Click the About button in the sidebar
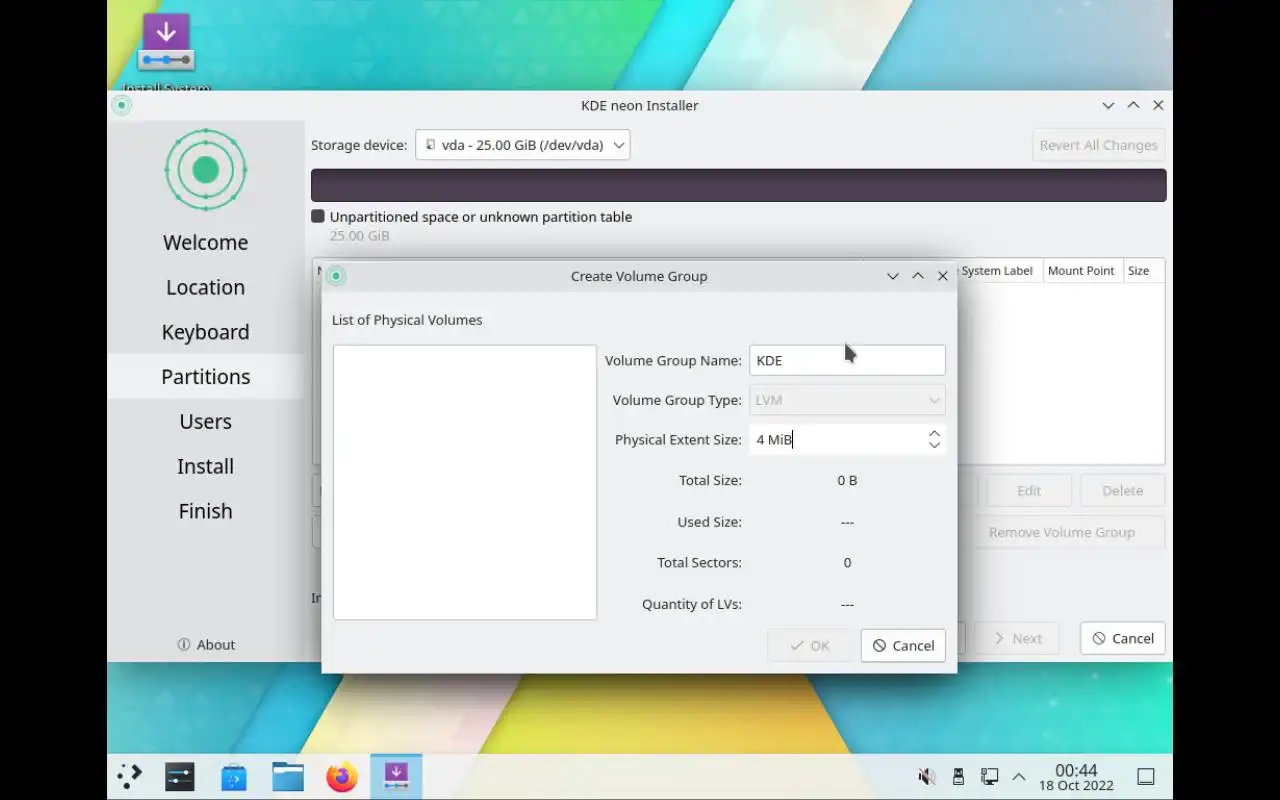This screenshot has width=1280, height=800. (206, 645)
